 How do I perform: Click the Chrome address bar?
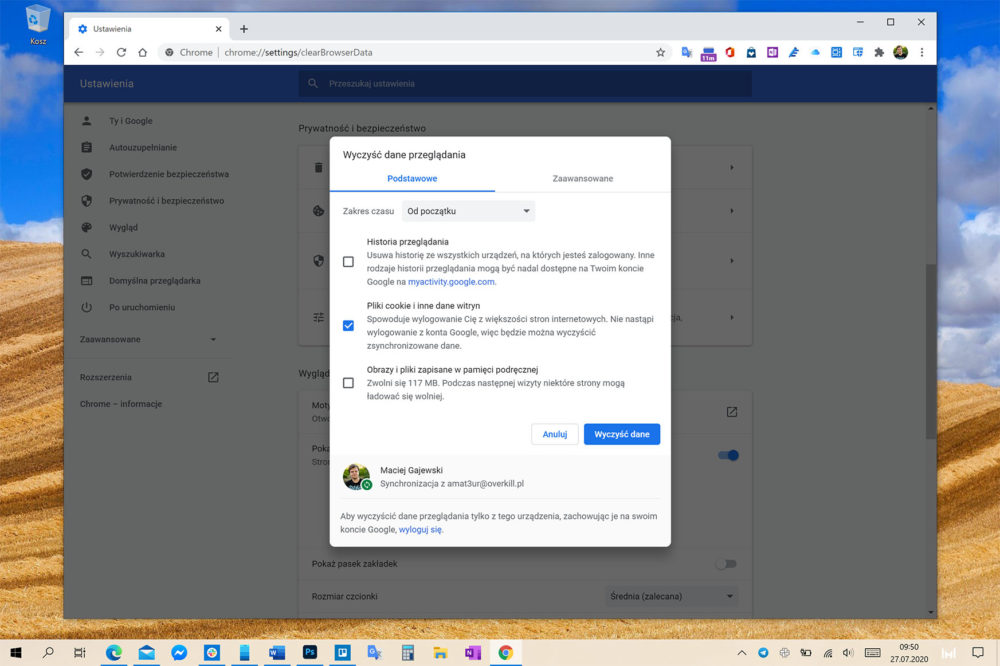414,52
